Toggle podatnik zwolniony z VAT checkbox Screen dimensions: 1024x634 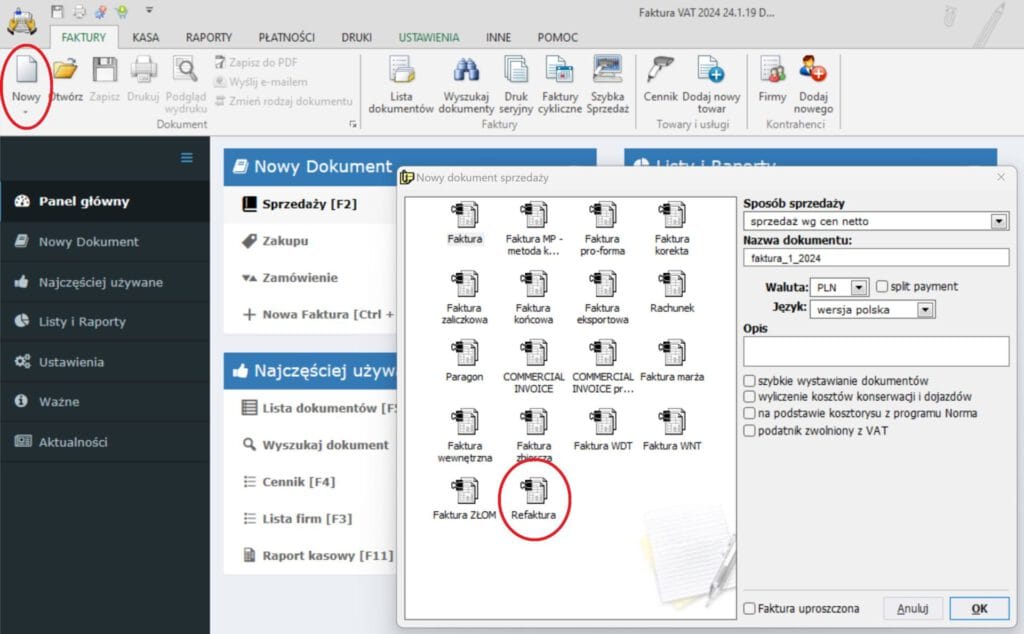click(x=749, y=430)
